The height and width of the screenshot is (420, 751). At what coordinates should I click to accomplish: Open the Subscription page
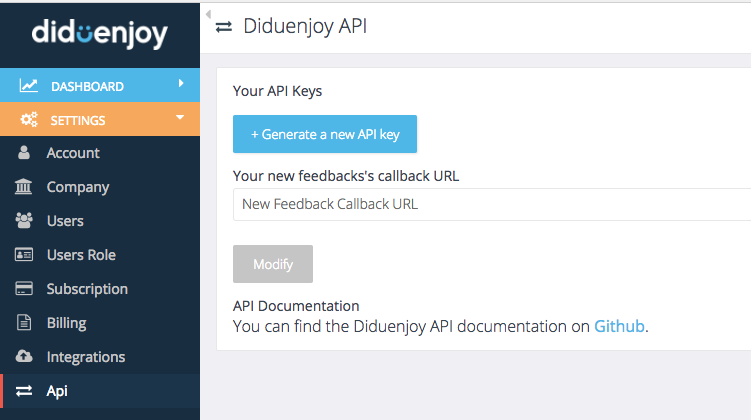point(100,289)
